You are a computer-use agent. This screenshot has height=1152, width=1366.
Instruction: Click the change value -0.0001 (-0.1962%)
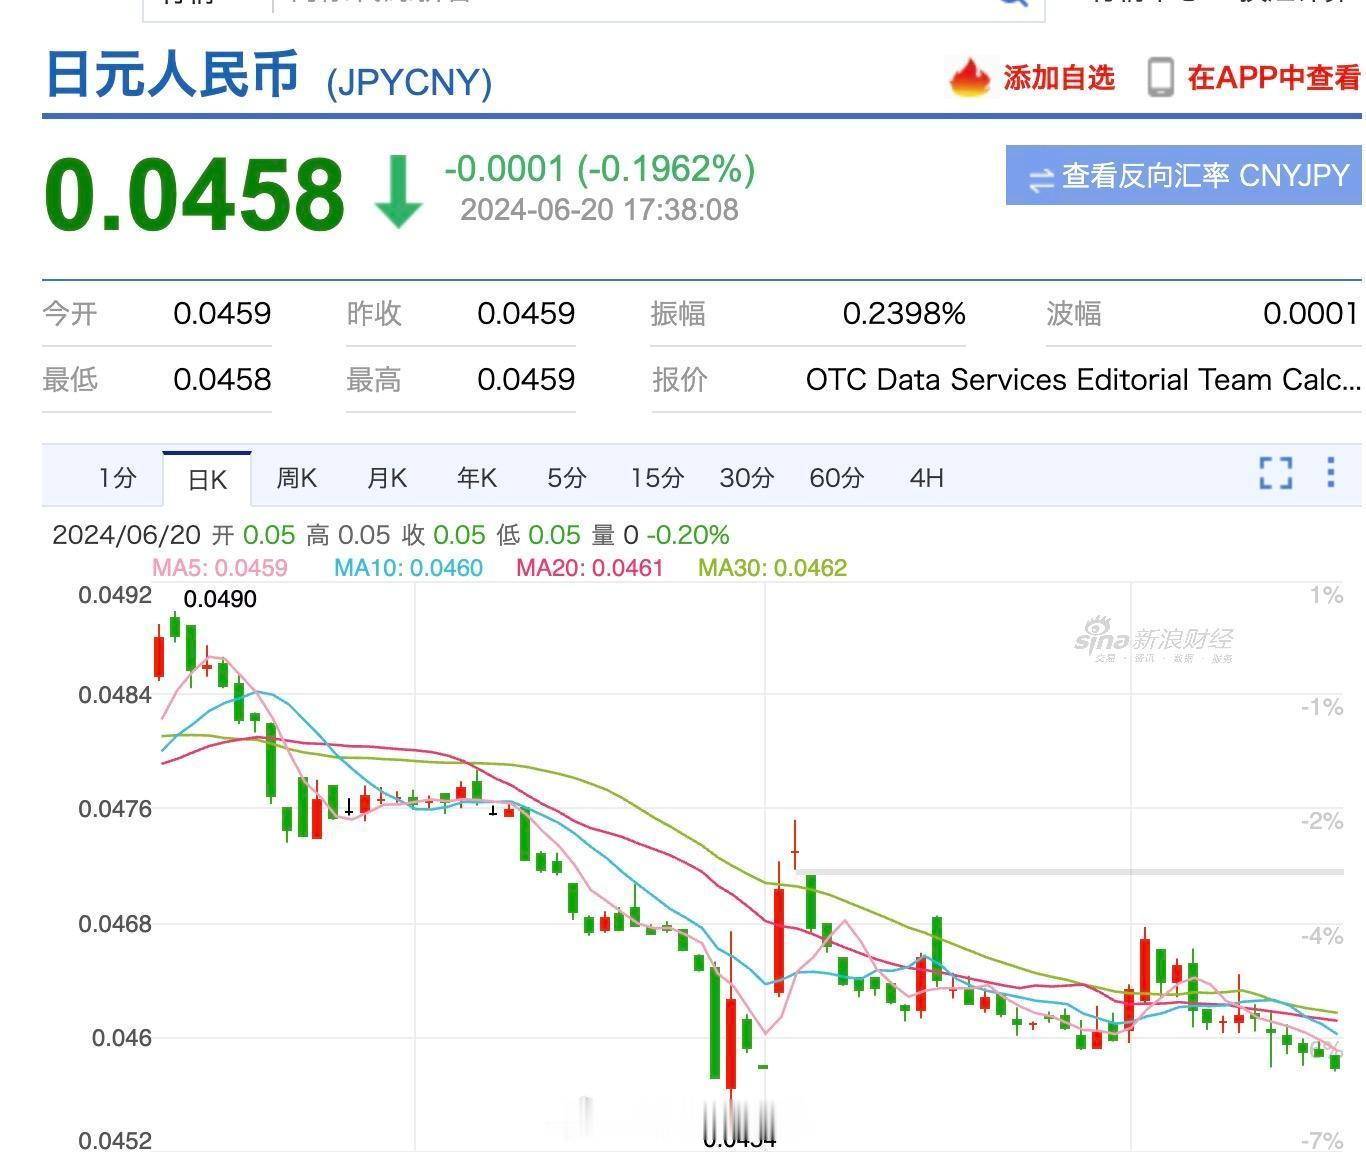[x=599, y=169]
